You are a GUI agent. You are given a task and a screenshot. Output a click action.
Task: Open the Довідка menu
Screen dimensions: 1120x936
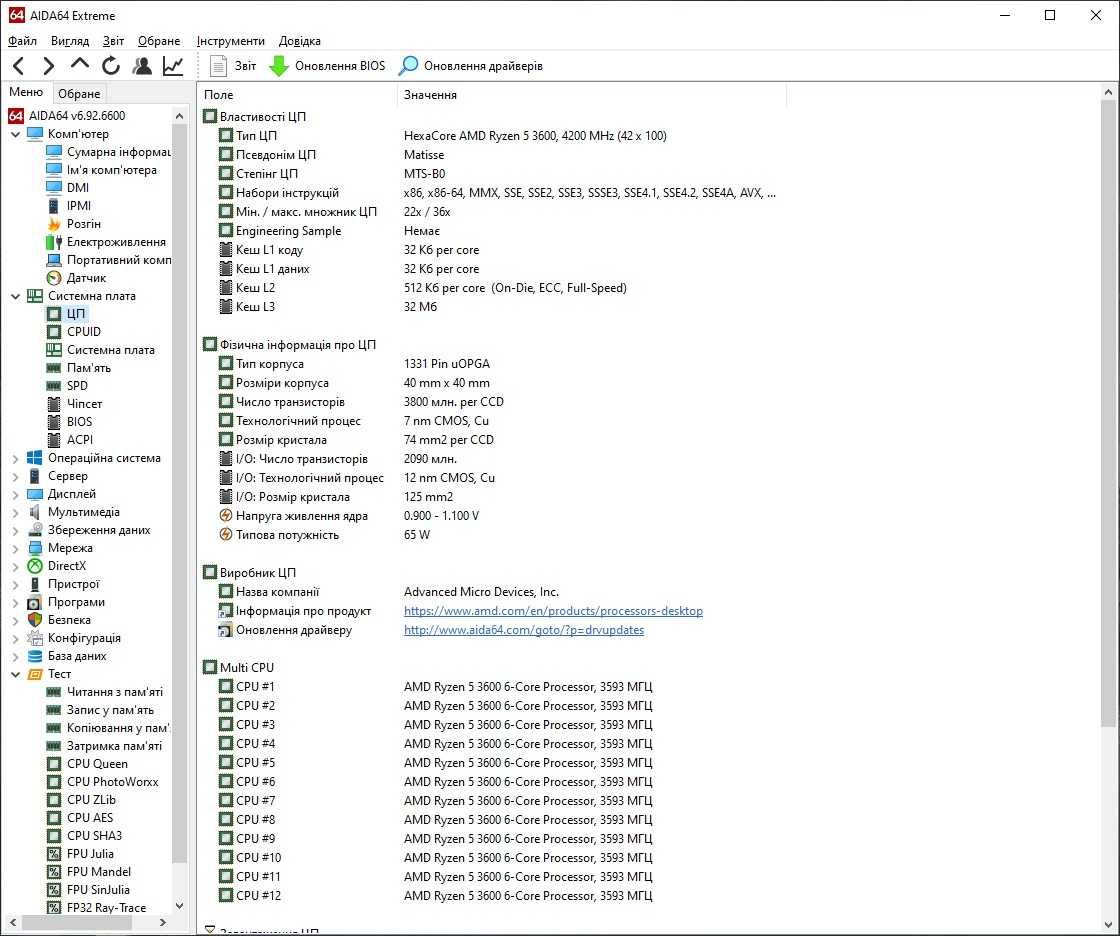(299, 41)
